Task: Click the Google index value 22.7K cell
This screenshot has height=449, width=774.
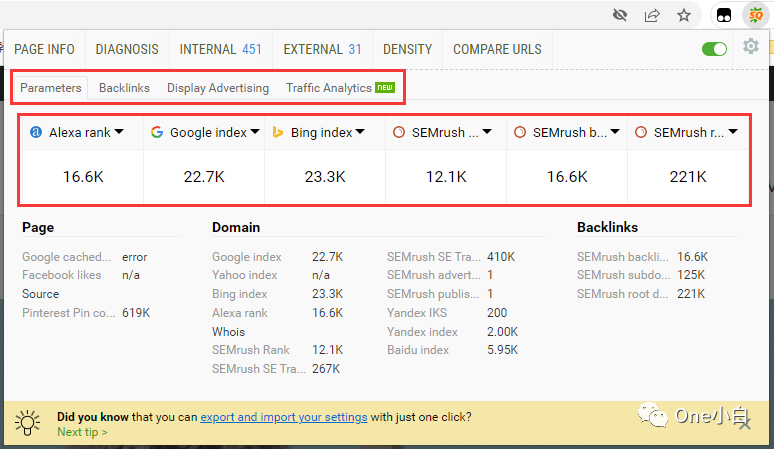Action: click(x=204, y=177)
